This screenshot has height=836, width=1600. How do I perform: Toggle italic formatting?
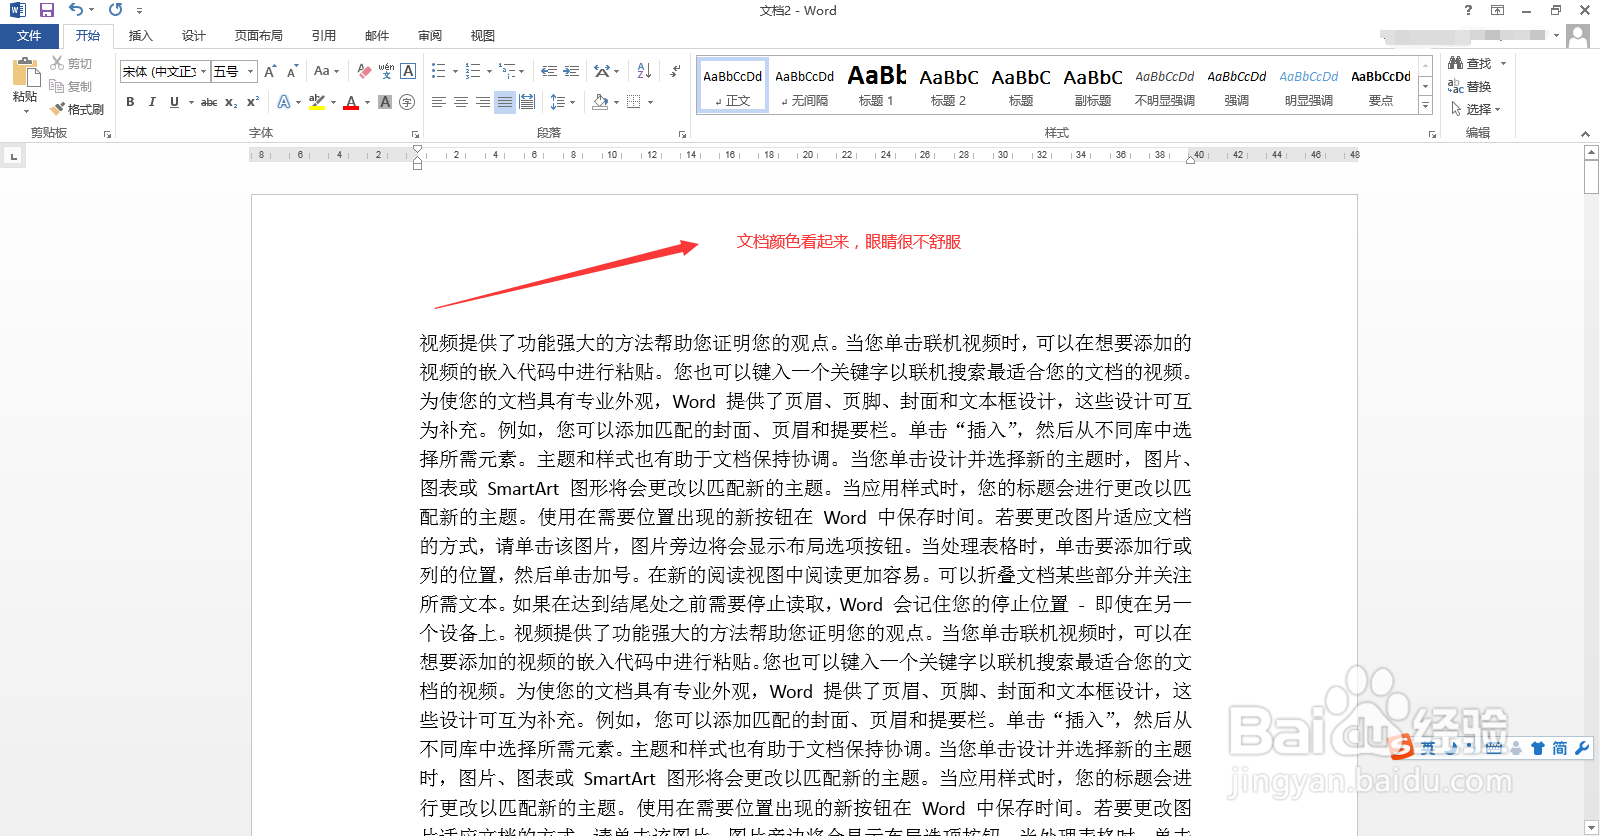(152, 102)
